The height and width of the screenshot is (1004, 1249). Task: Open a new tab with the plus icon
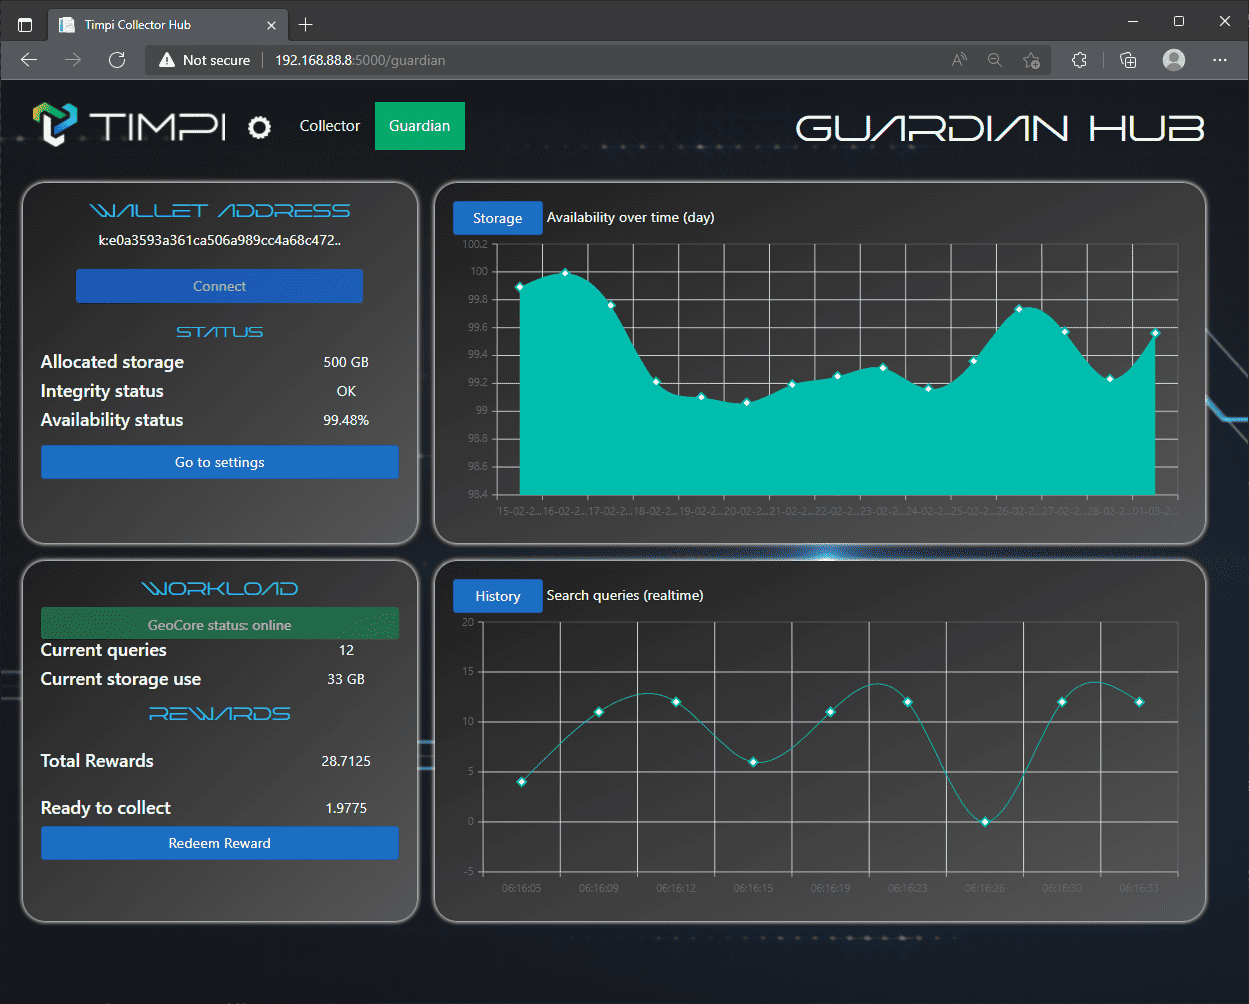(x=306, y=24)
